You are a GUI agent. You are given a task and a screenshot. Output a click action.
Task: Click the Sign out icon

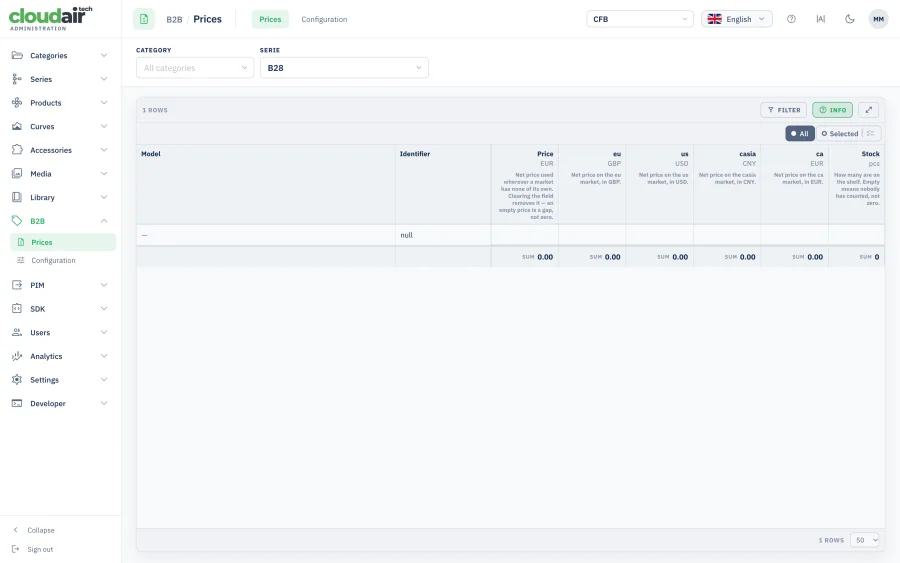[15, 549]
